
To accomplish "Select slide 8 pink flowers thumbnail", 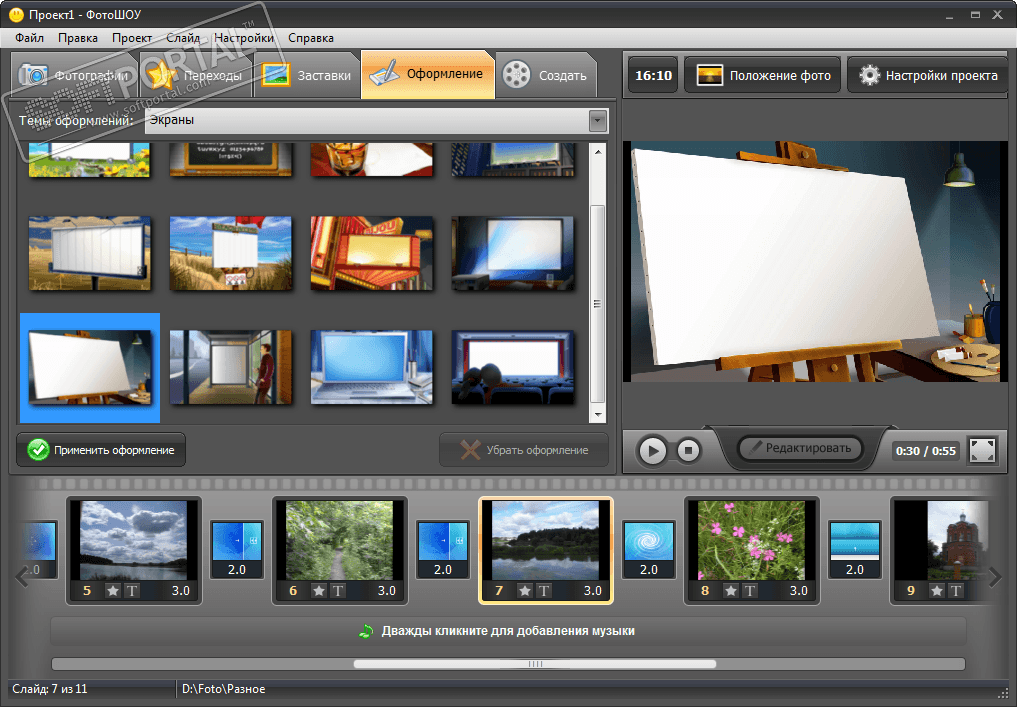I will [752, 540].
